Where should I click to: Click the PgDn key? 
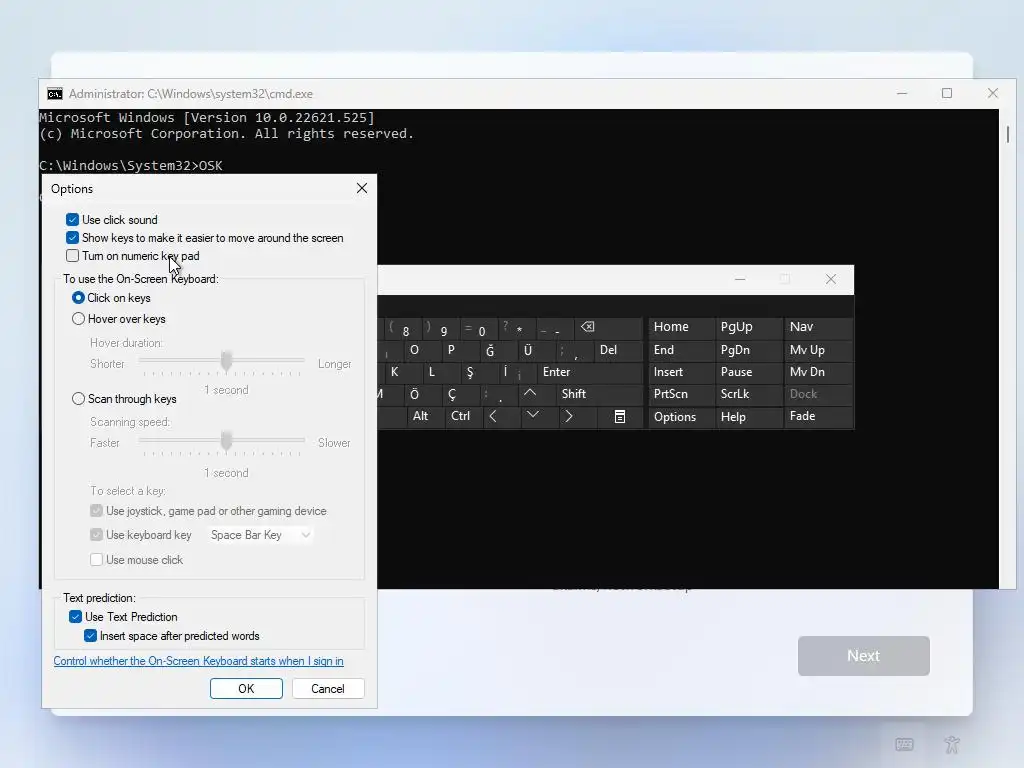[749, 350]
